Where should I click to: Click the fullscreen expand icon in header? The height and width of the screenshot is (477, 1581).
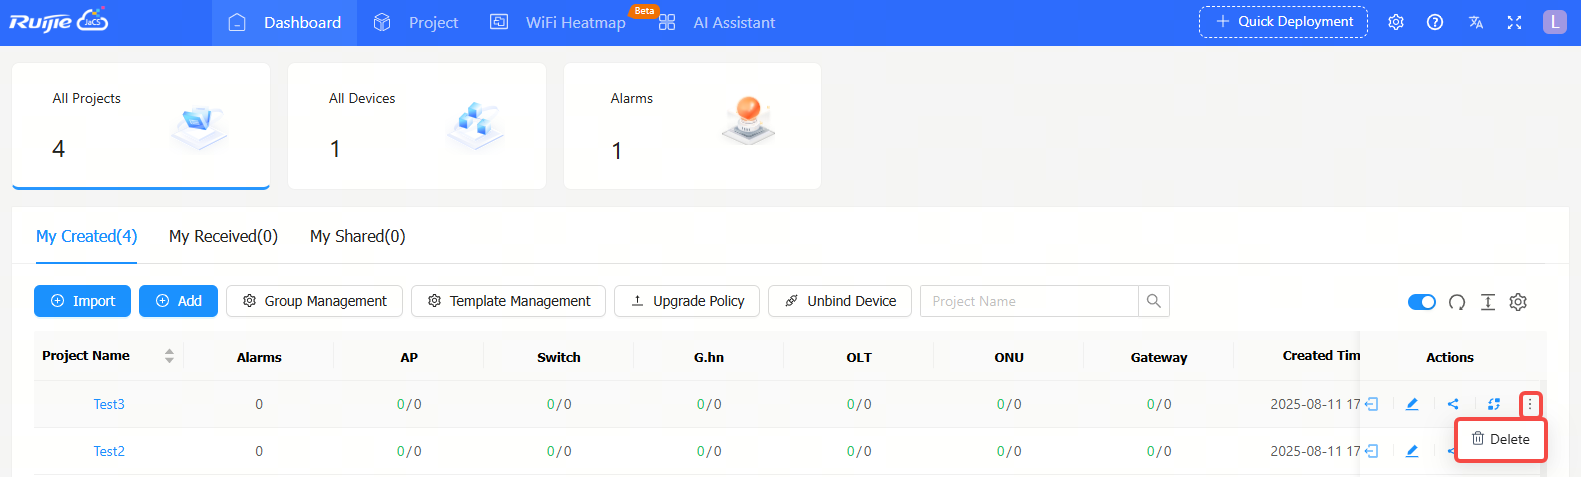1514,22
